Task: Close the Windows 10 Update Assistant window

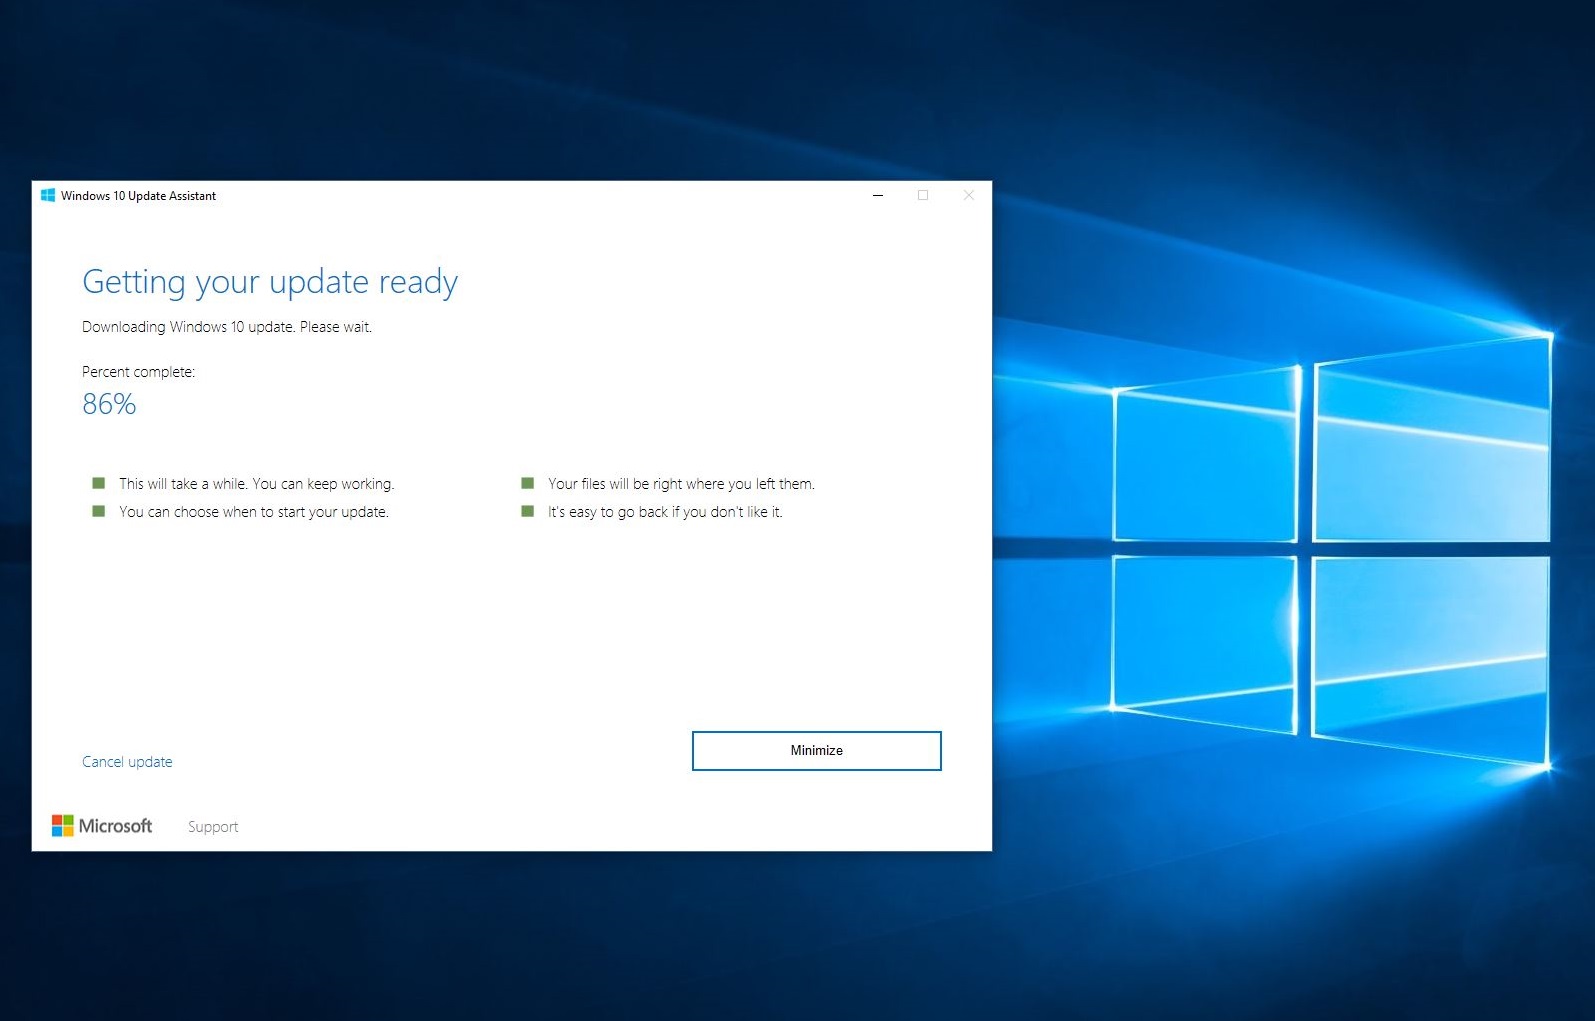Action: [x=968, y=195]
